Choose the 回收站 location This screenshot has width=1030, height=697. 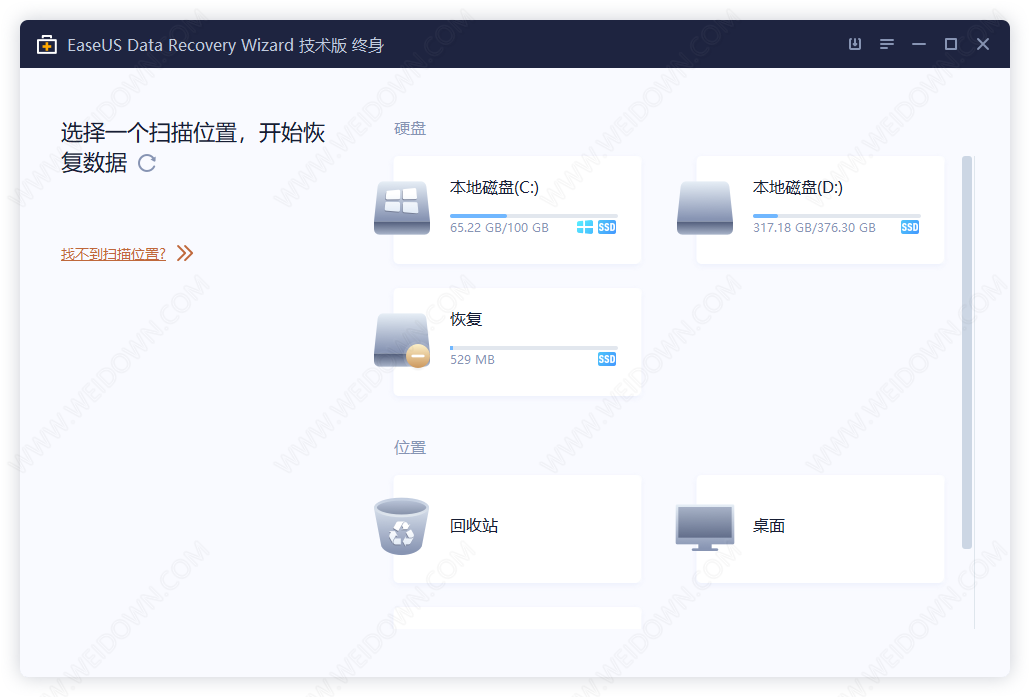coord(474,526)
